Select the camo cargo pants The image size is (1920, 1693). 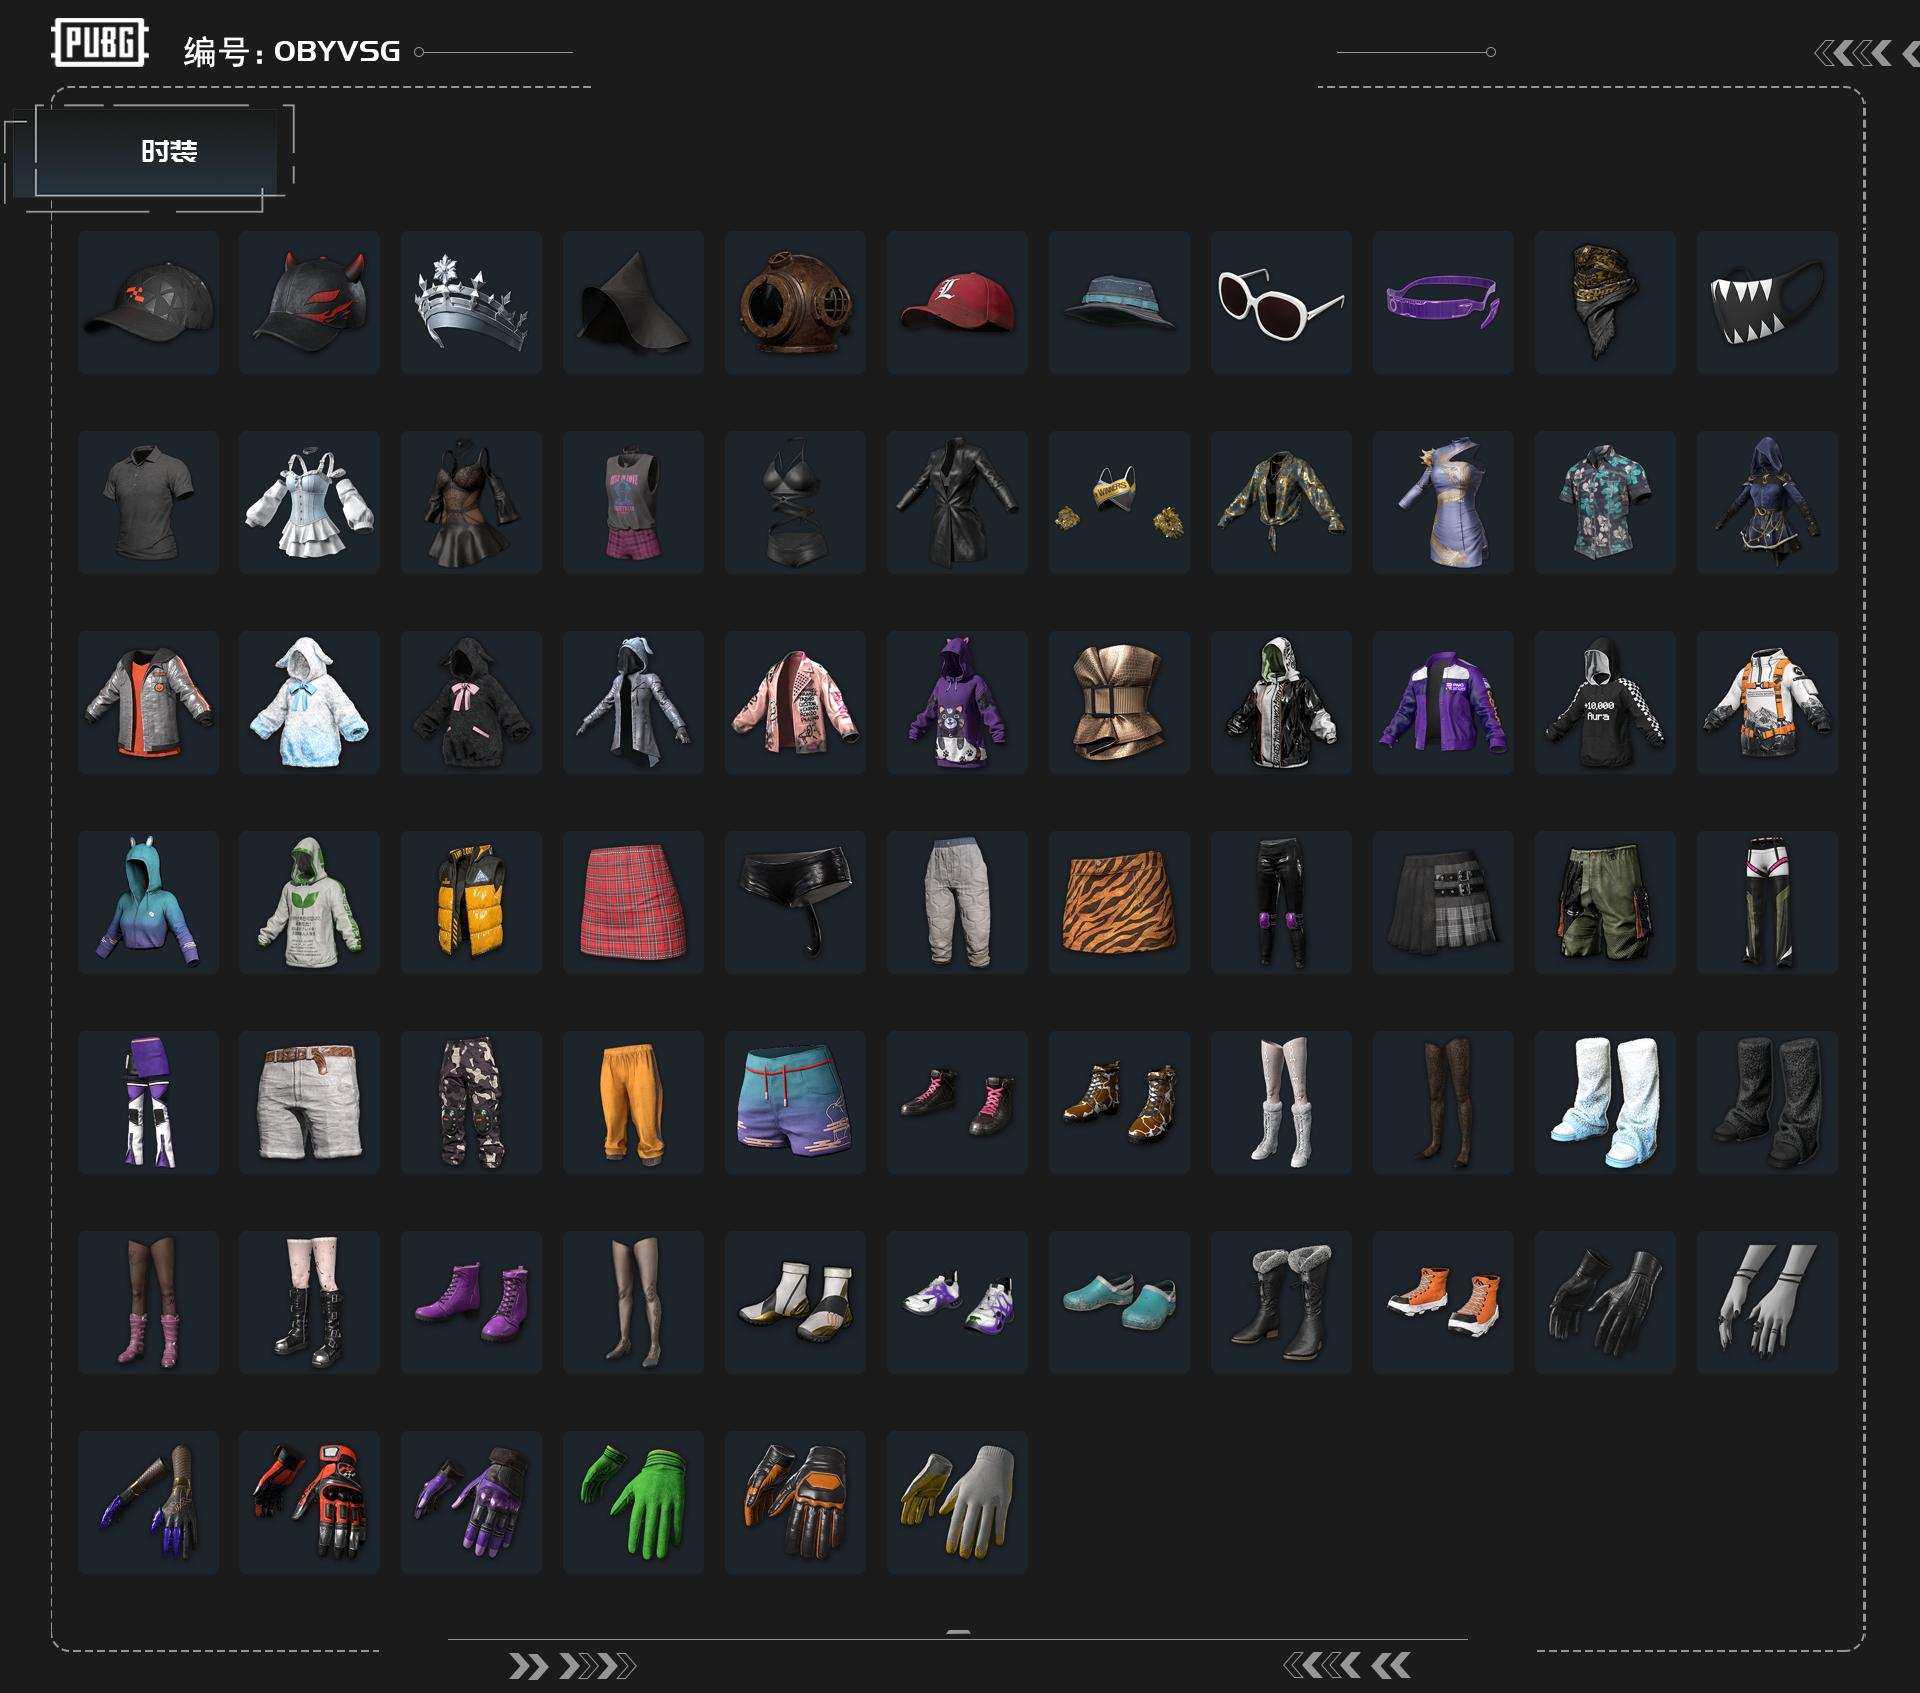[x=471, y=1102]
